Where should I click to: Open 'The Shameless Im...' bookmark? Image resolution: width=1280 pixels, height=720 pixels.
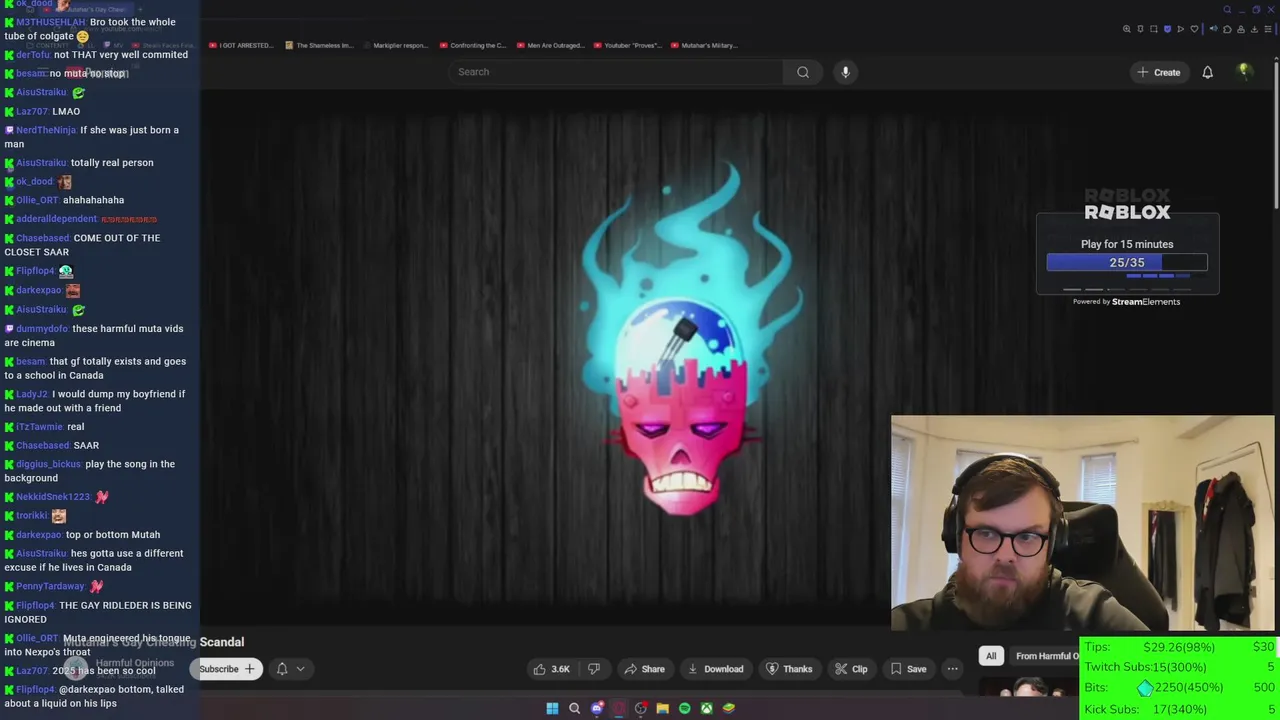click(319, 45)
